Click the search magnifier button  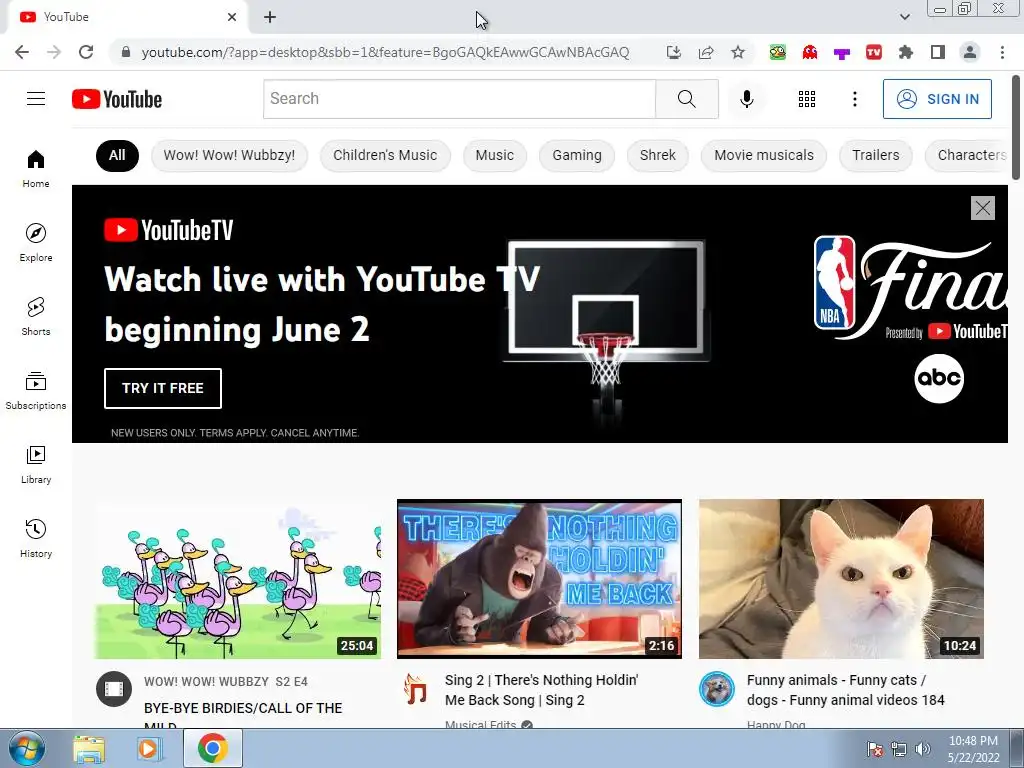pyautogui.click(x=686, y=99)
